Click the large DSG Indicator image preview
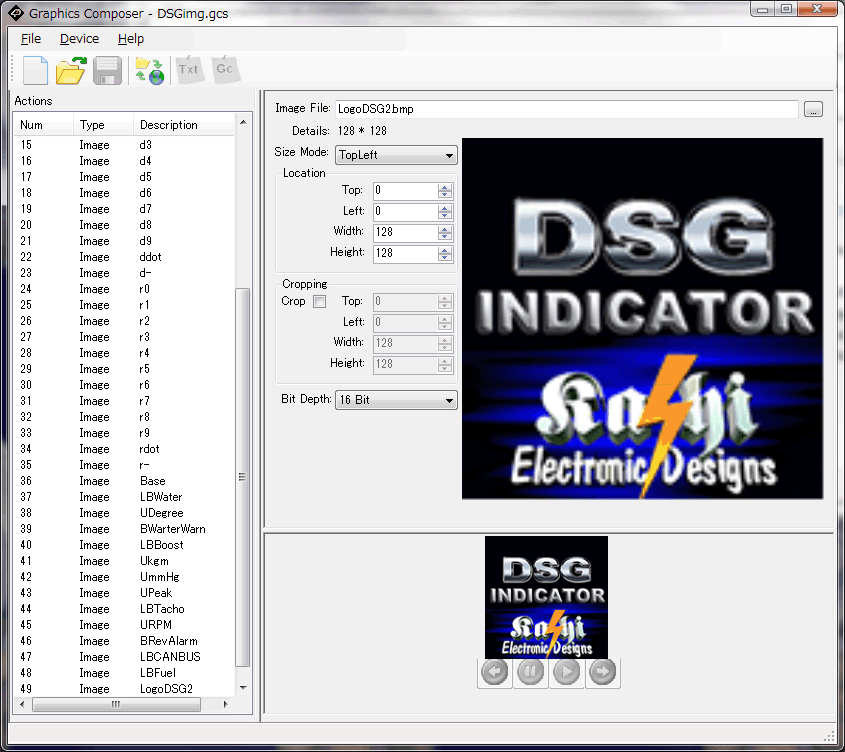This screenshot has height=752, width=845. [x=642, y=319]
